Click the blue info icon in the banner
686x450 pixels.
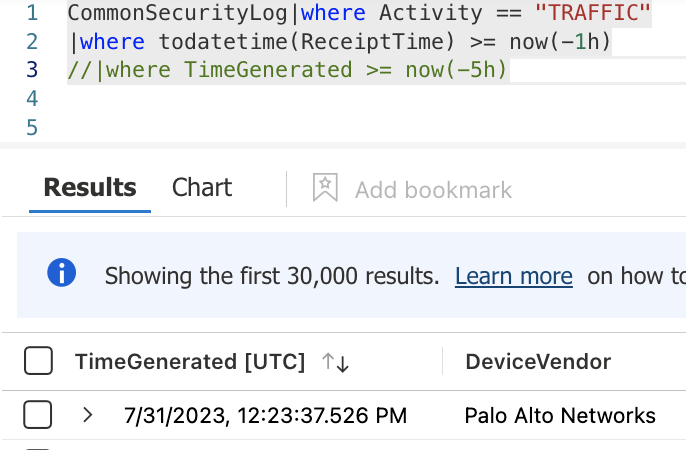[62, 273]
